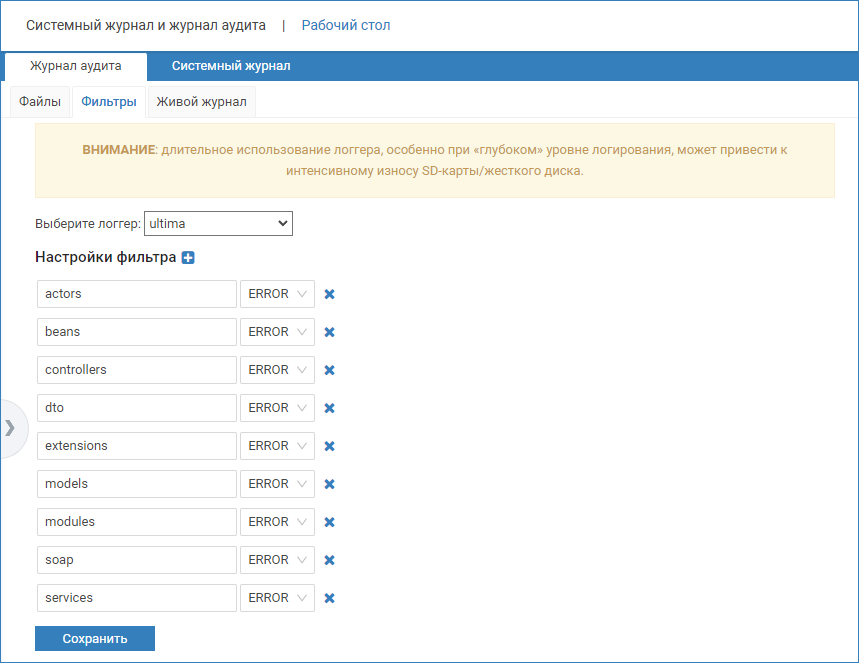The image size is (859, 663).
Task: Add a new filter with plus icon
Action: (188, 258)
